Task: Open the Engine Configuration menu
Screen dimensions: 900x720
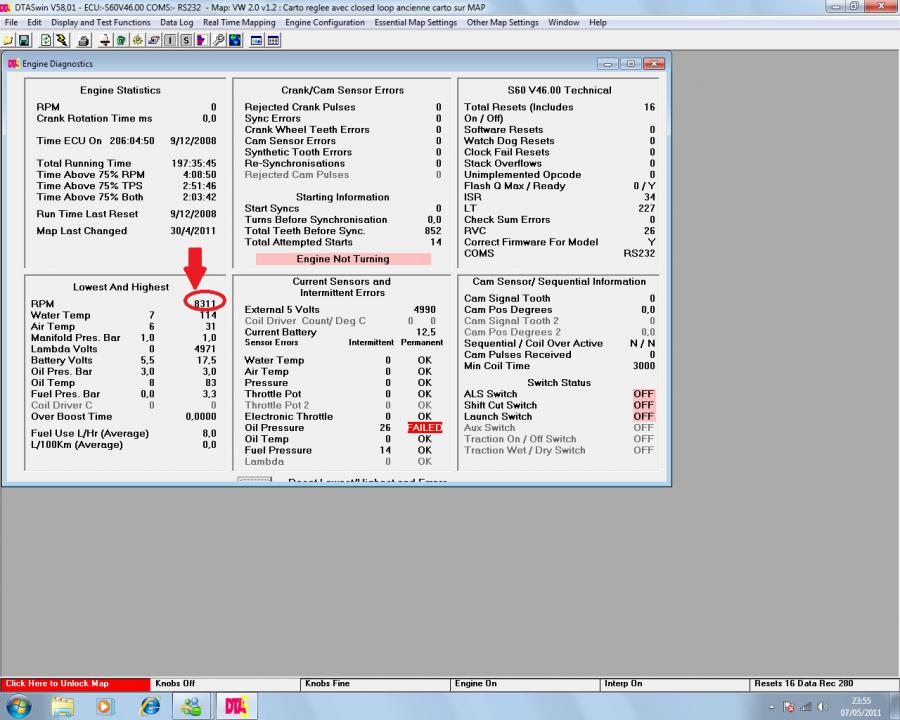Action: click(326, 22)
